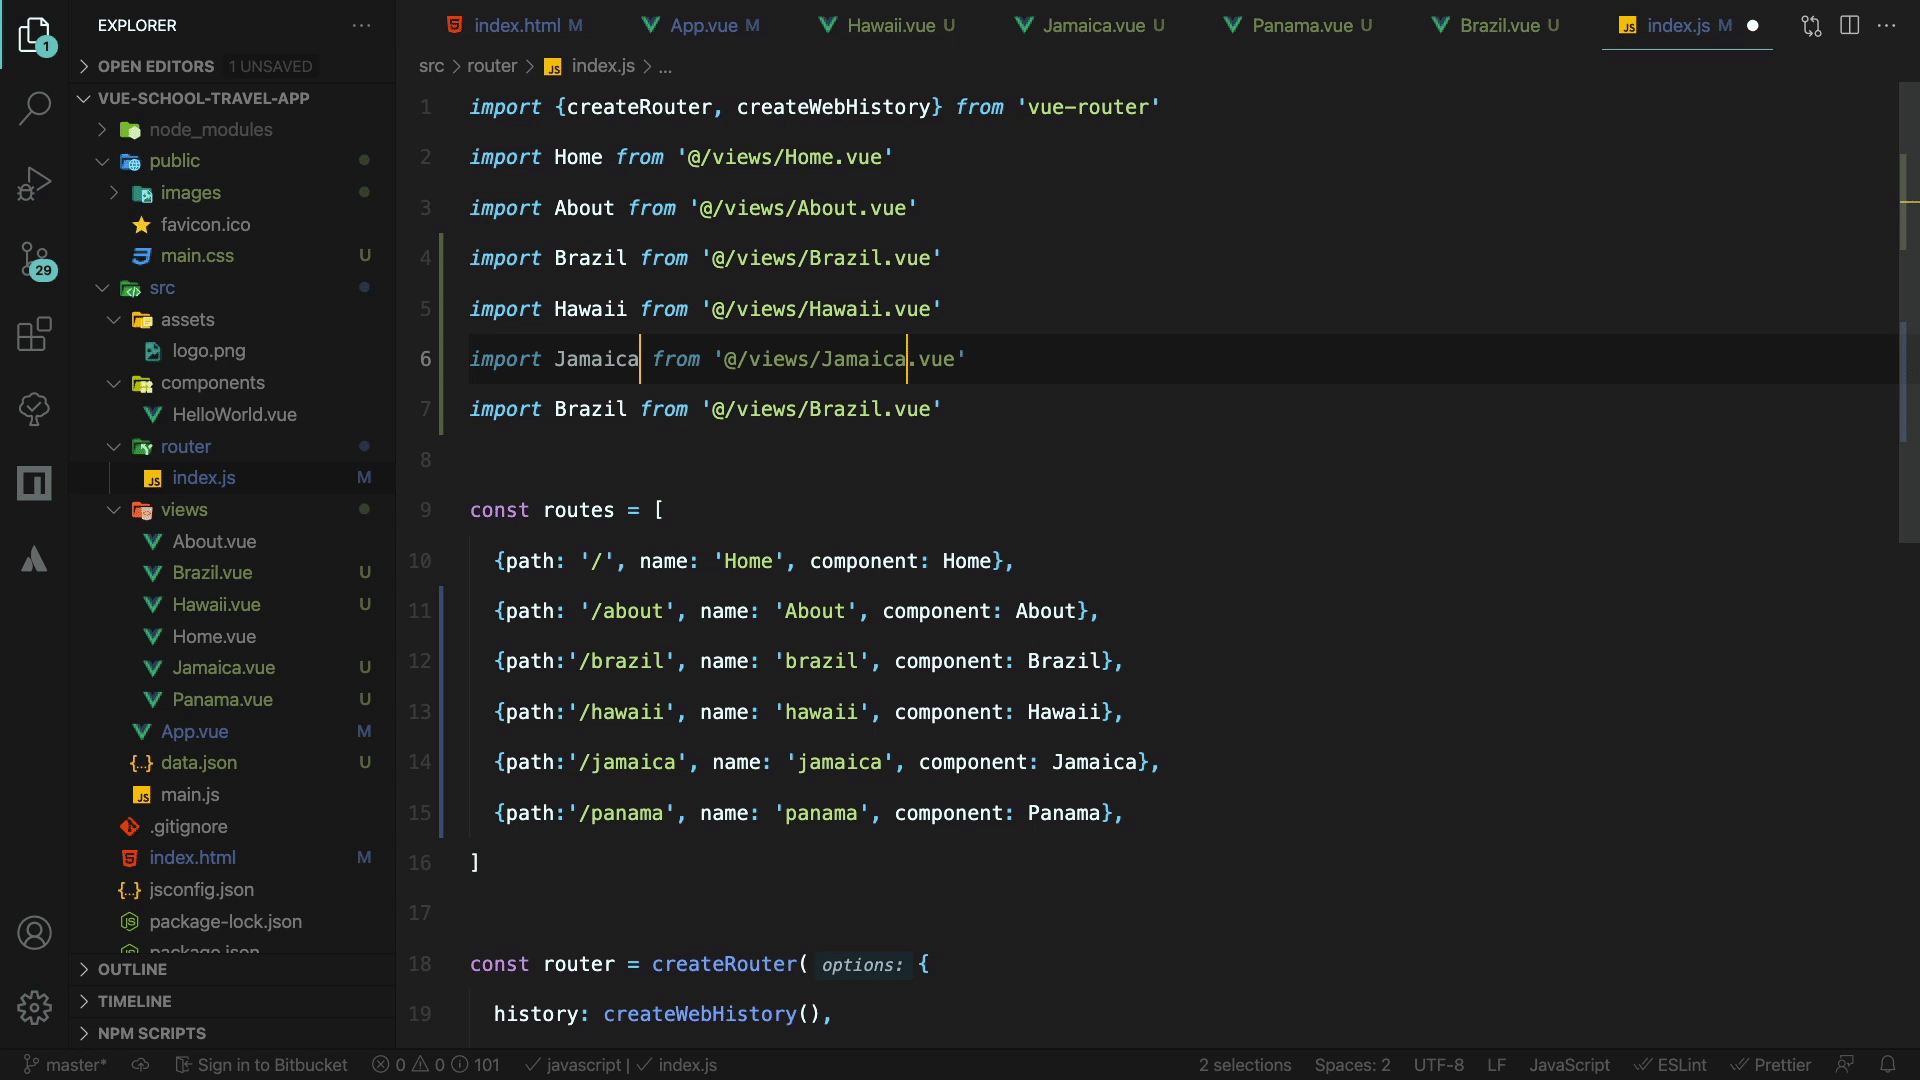Open Source Control view with 29 changes
This screenshot has height=1080, width=1920.
(x=34, y=260)
